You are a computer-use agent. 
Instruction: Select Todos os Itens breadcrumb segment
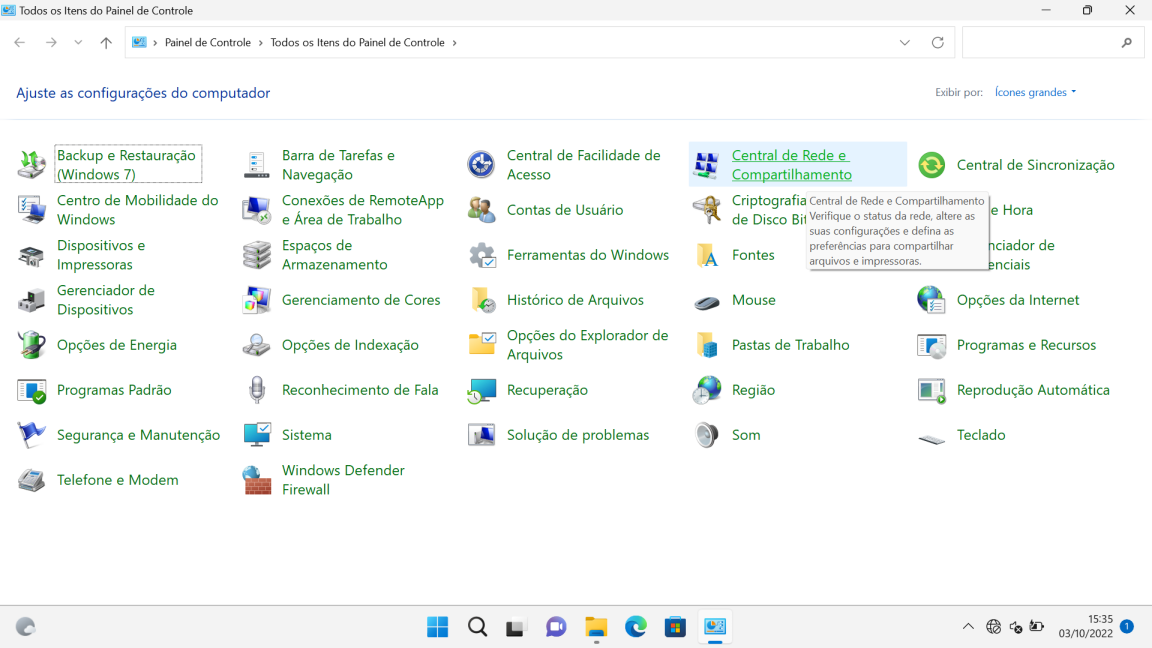point(357,43)
